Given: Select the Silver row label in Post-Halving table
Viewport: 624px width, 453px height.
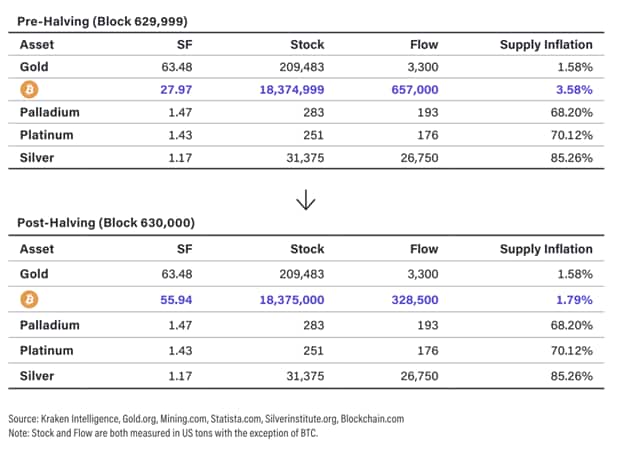Looking at the screenshot, I should pyautogui.click(x=35, y=376).
